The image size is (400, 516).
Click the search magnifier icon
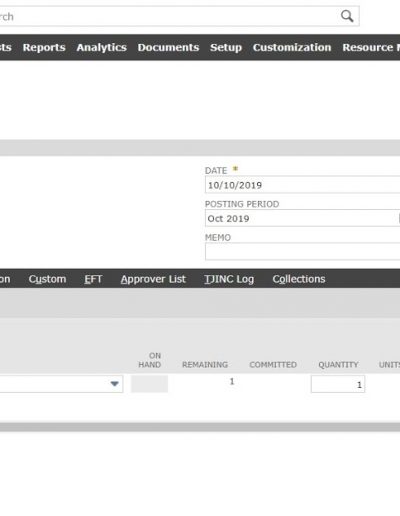tap(347, 16)
